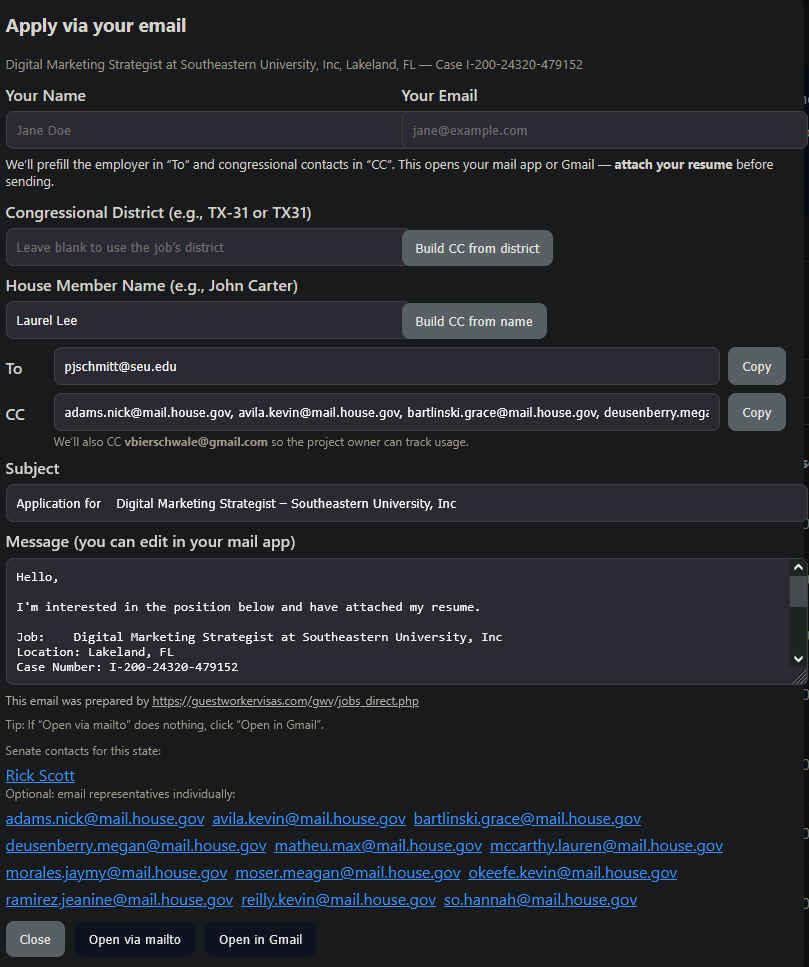This screenshot has height=967, width=809.
Task: Click the CC addresses field
Action: (387, 412)
